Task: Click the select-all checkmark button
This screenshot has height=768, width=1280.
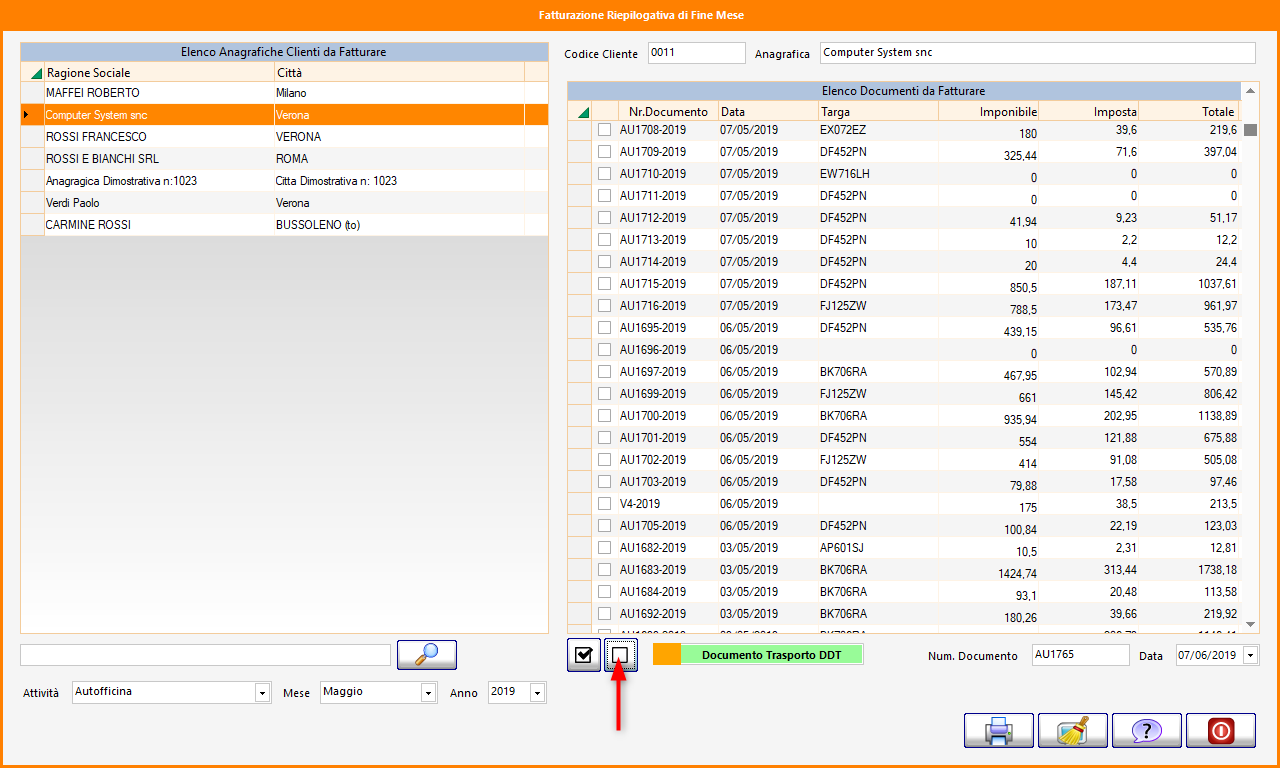Action: [x=584, y=655]
